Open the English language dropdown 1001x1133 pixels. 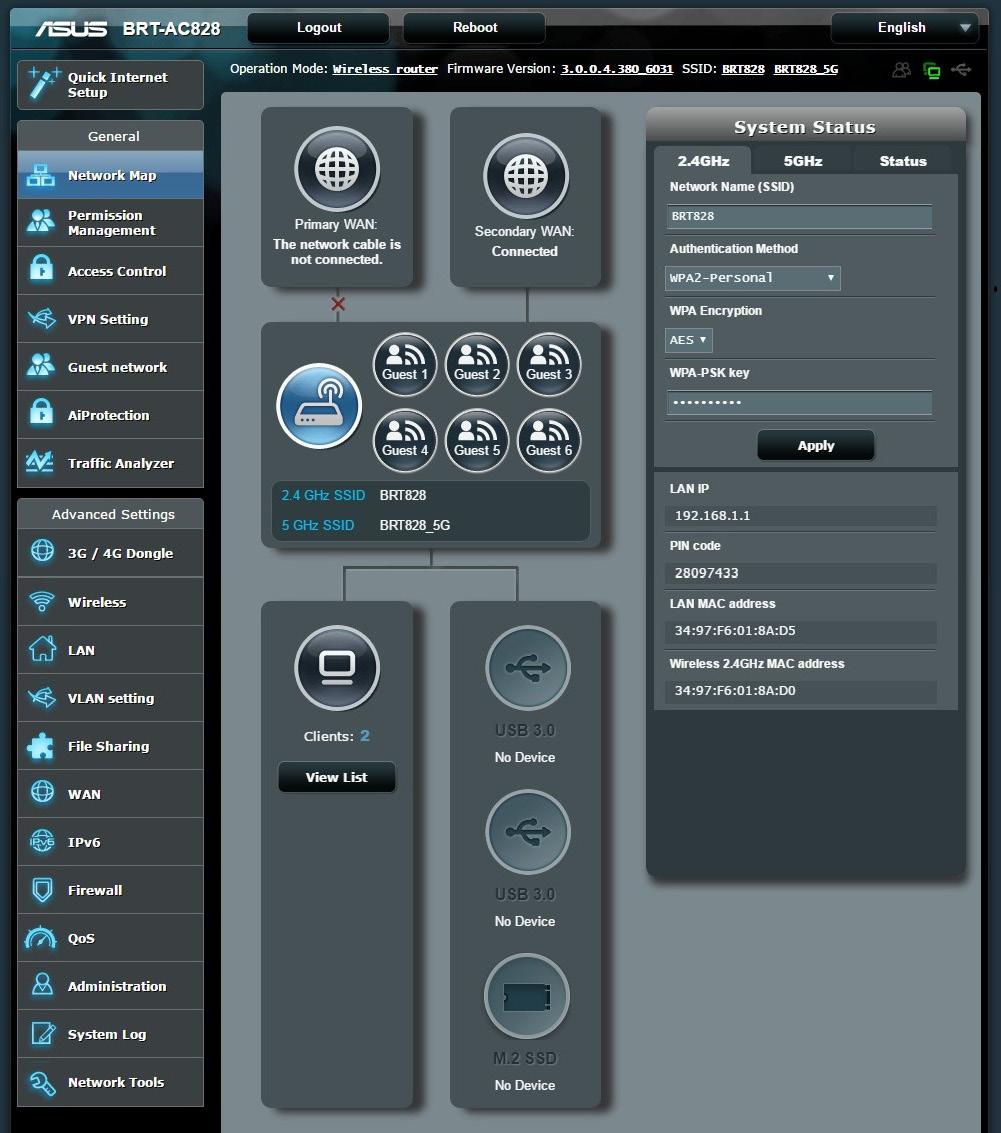click(x=905, y=27)
